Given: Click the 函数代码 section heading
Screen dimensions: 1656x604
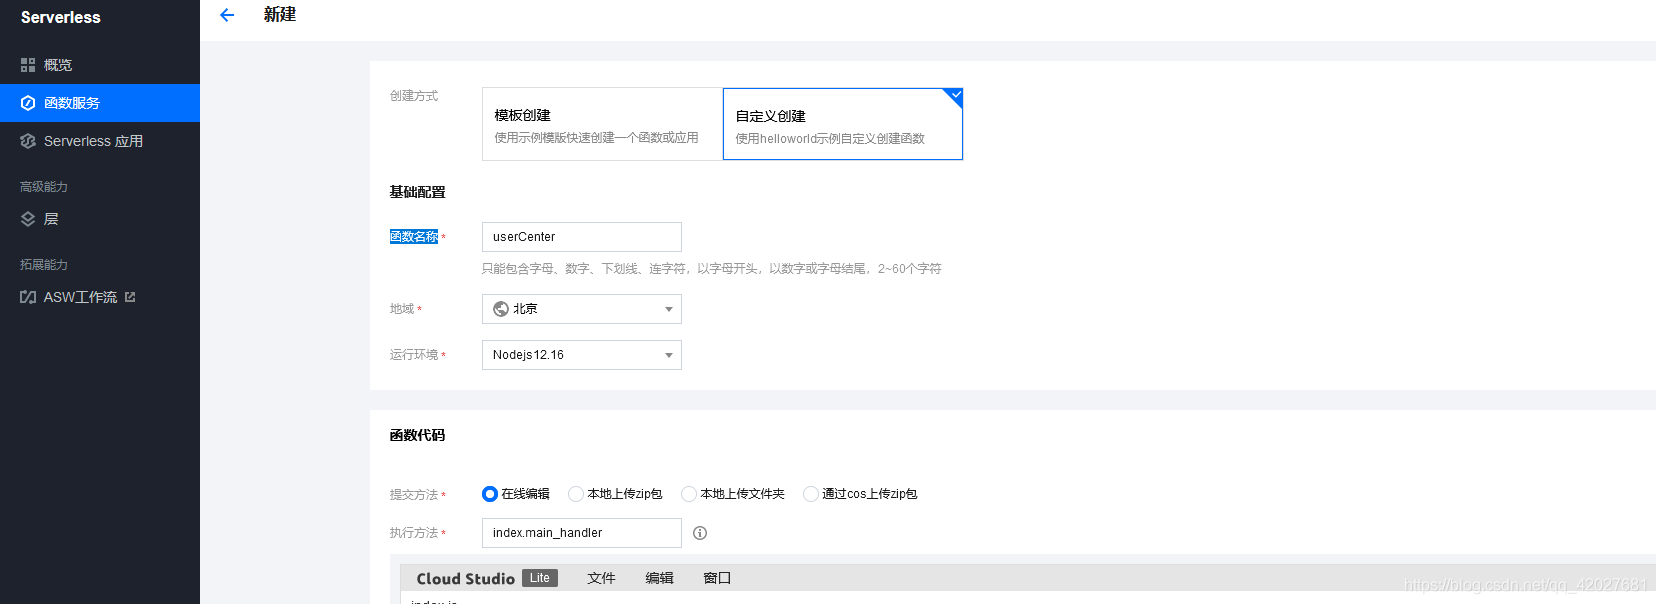Looking at the screenshot, I should click(418, 435).
